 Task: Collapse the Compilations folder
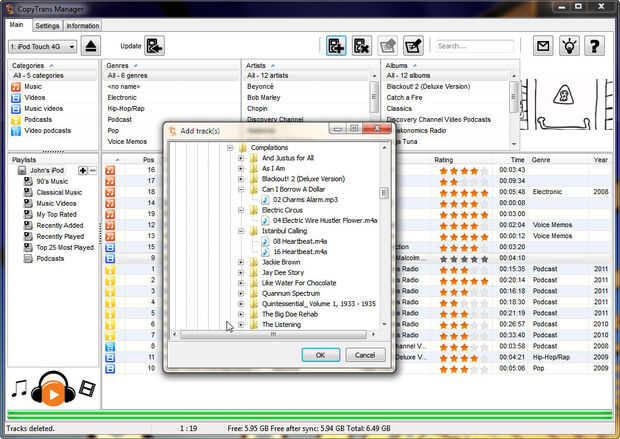[x=230, y=148]
